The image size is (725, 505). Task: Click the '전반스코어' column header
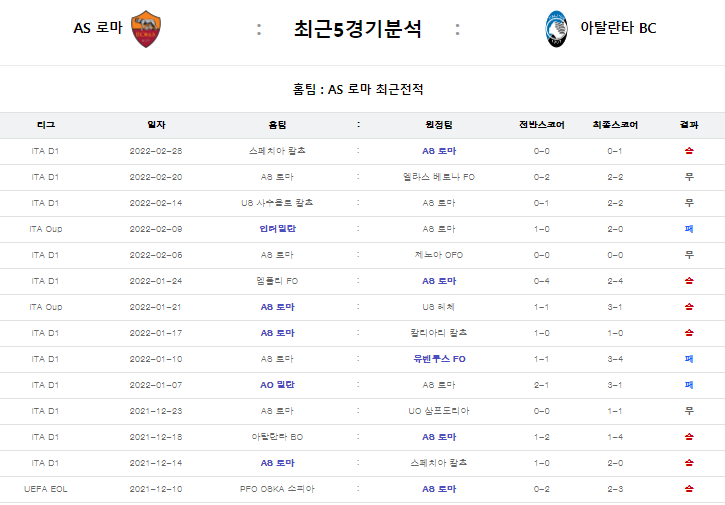point(541,125)
